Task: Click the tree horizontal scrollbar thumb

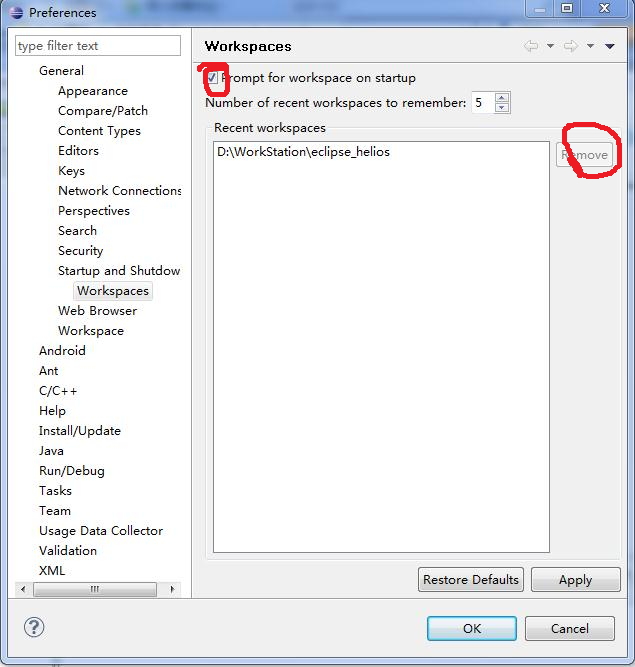Action: click(95, 589)
